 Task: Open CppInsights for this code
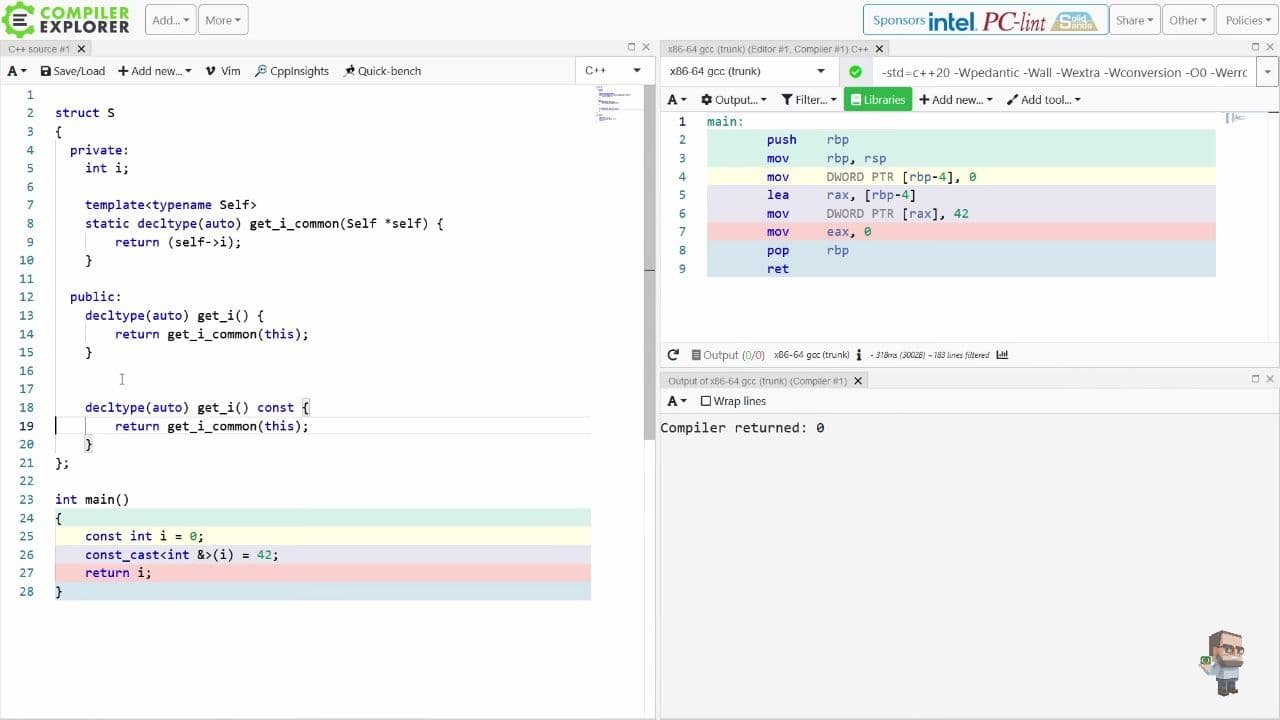click(292, 71)
